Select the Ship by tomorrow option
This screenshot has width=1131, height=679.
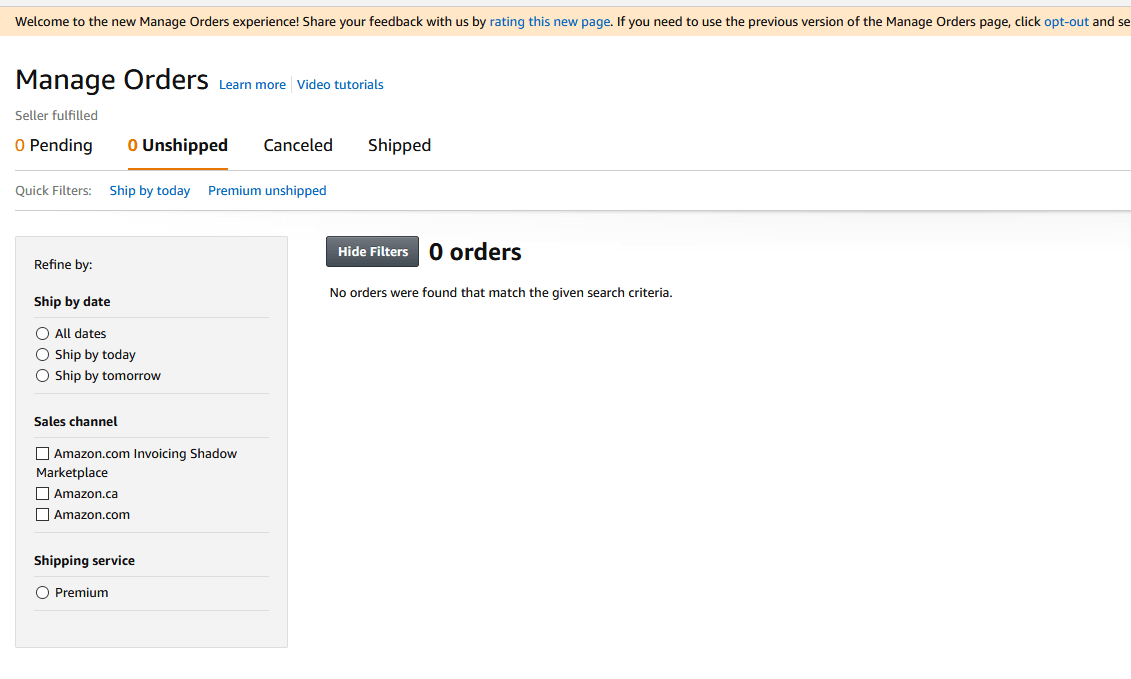point(42,375)
